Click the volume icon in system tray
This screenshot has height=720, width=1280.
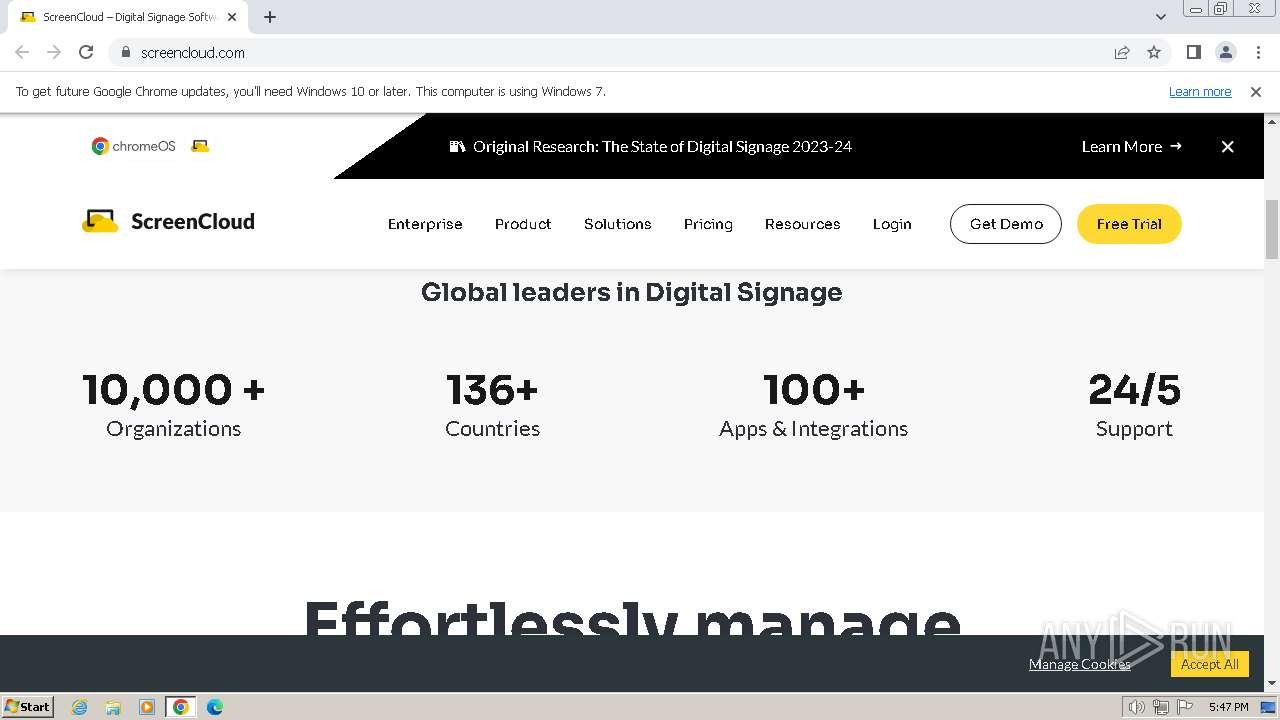point(1136,707)
